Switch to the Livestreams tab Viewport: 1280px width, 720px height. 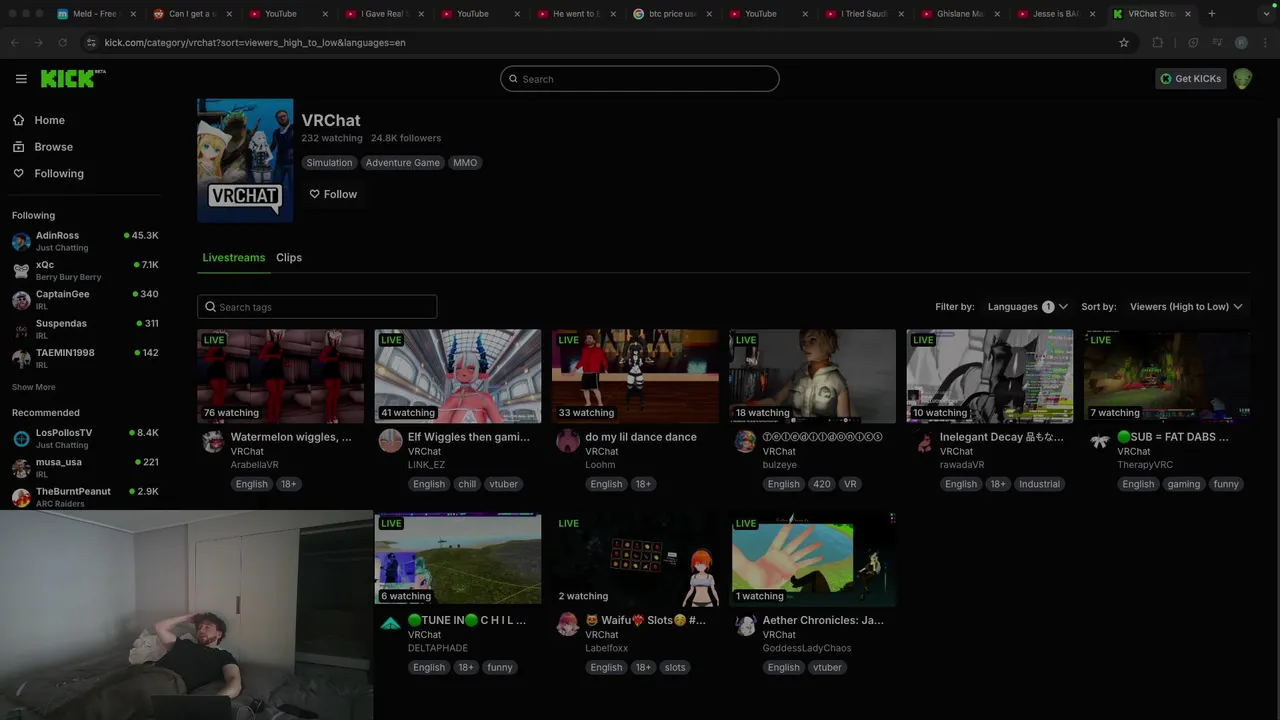tap(234, 258)
